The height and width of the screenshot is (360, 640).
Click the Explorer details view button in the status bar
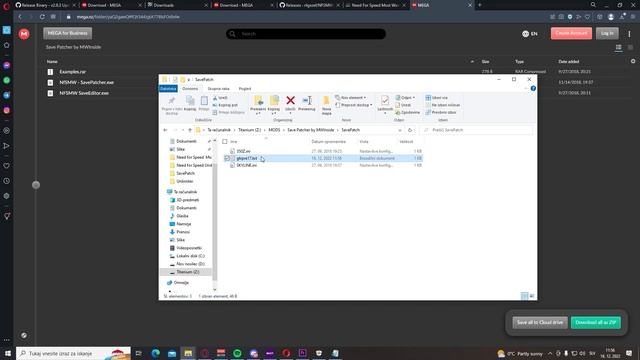pyautogui.click(x=524, y=296)
